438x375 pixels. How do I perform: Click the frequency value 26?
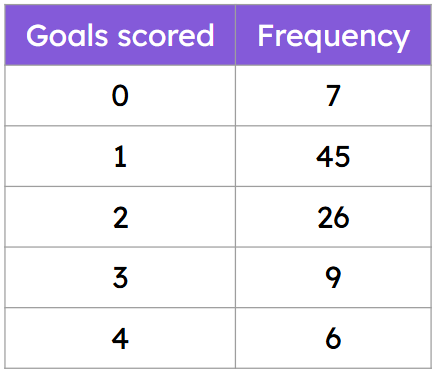(333, 217)
